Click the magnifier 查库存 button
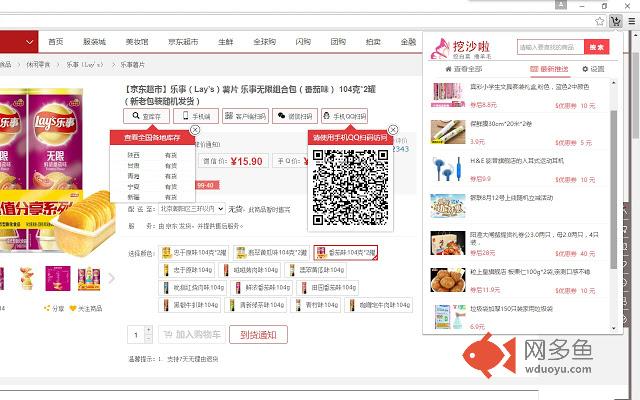This screenshot has width=640, height=400. click(146, 116)
